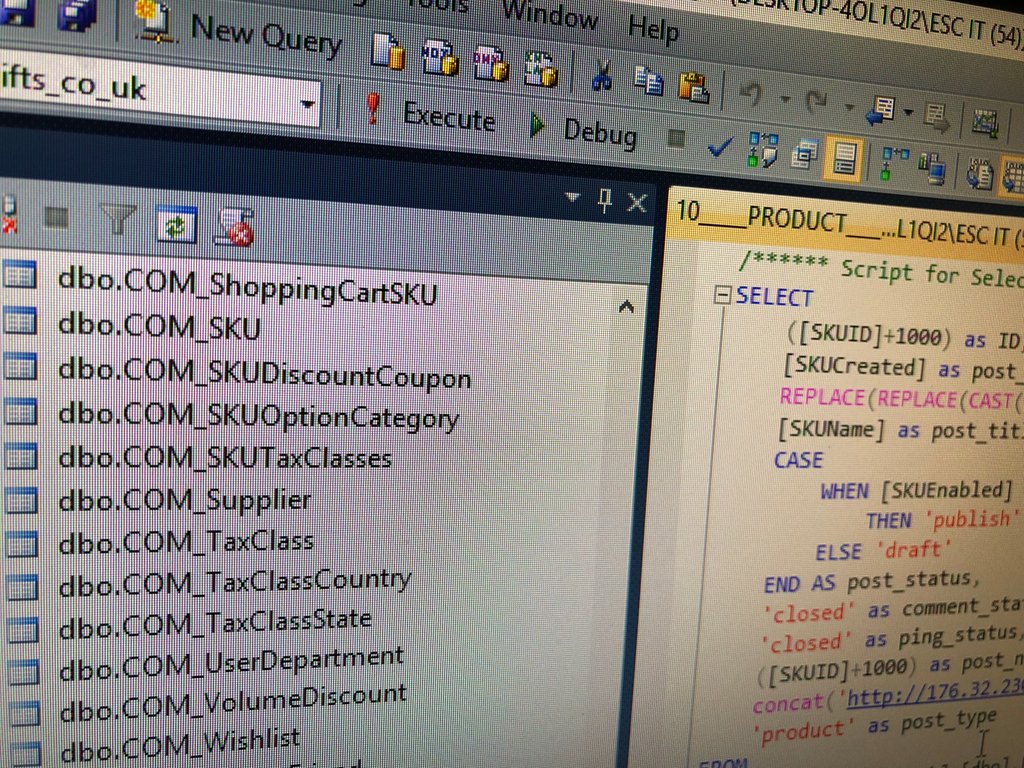Click the CASE keyword in the query
This screenshot has width=1024, height=768.
click(799, 460)
